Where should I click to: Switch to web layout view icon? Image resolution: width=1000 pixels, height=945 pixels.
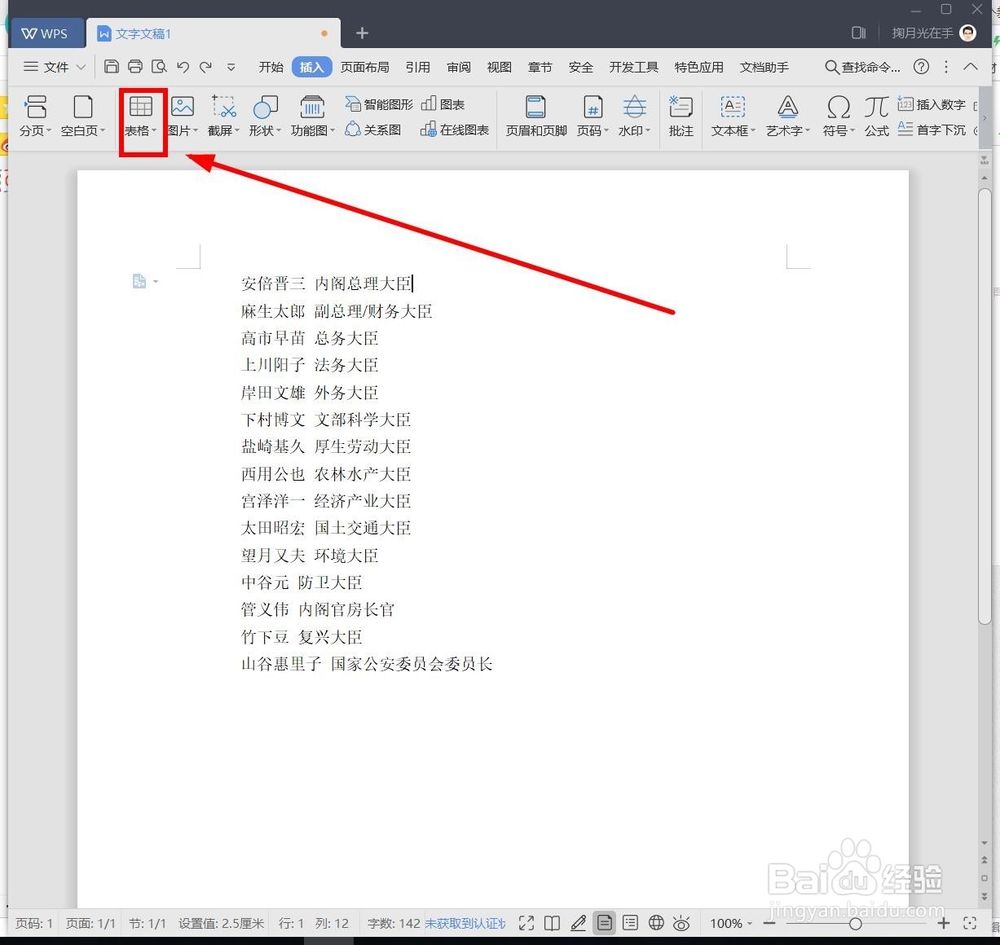pos(656,923)
